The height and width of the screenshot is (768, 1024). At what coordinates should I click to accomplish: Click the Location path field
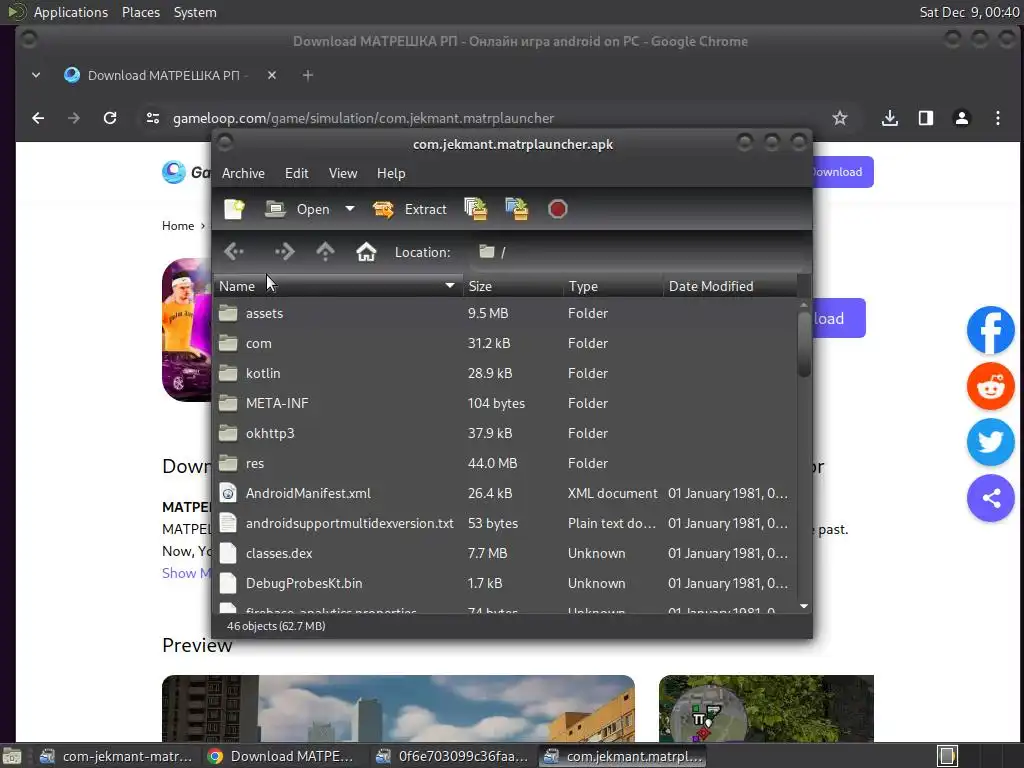(637, 252)
